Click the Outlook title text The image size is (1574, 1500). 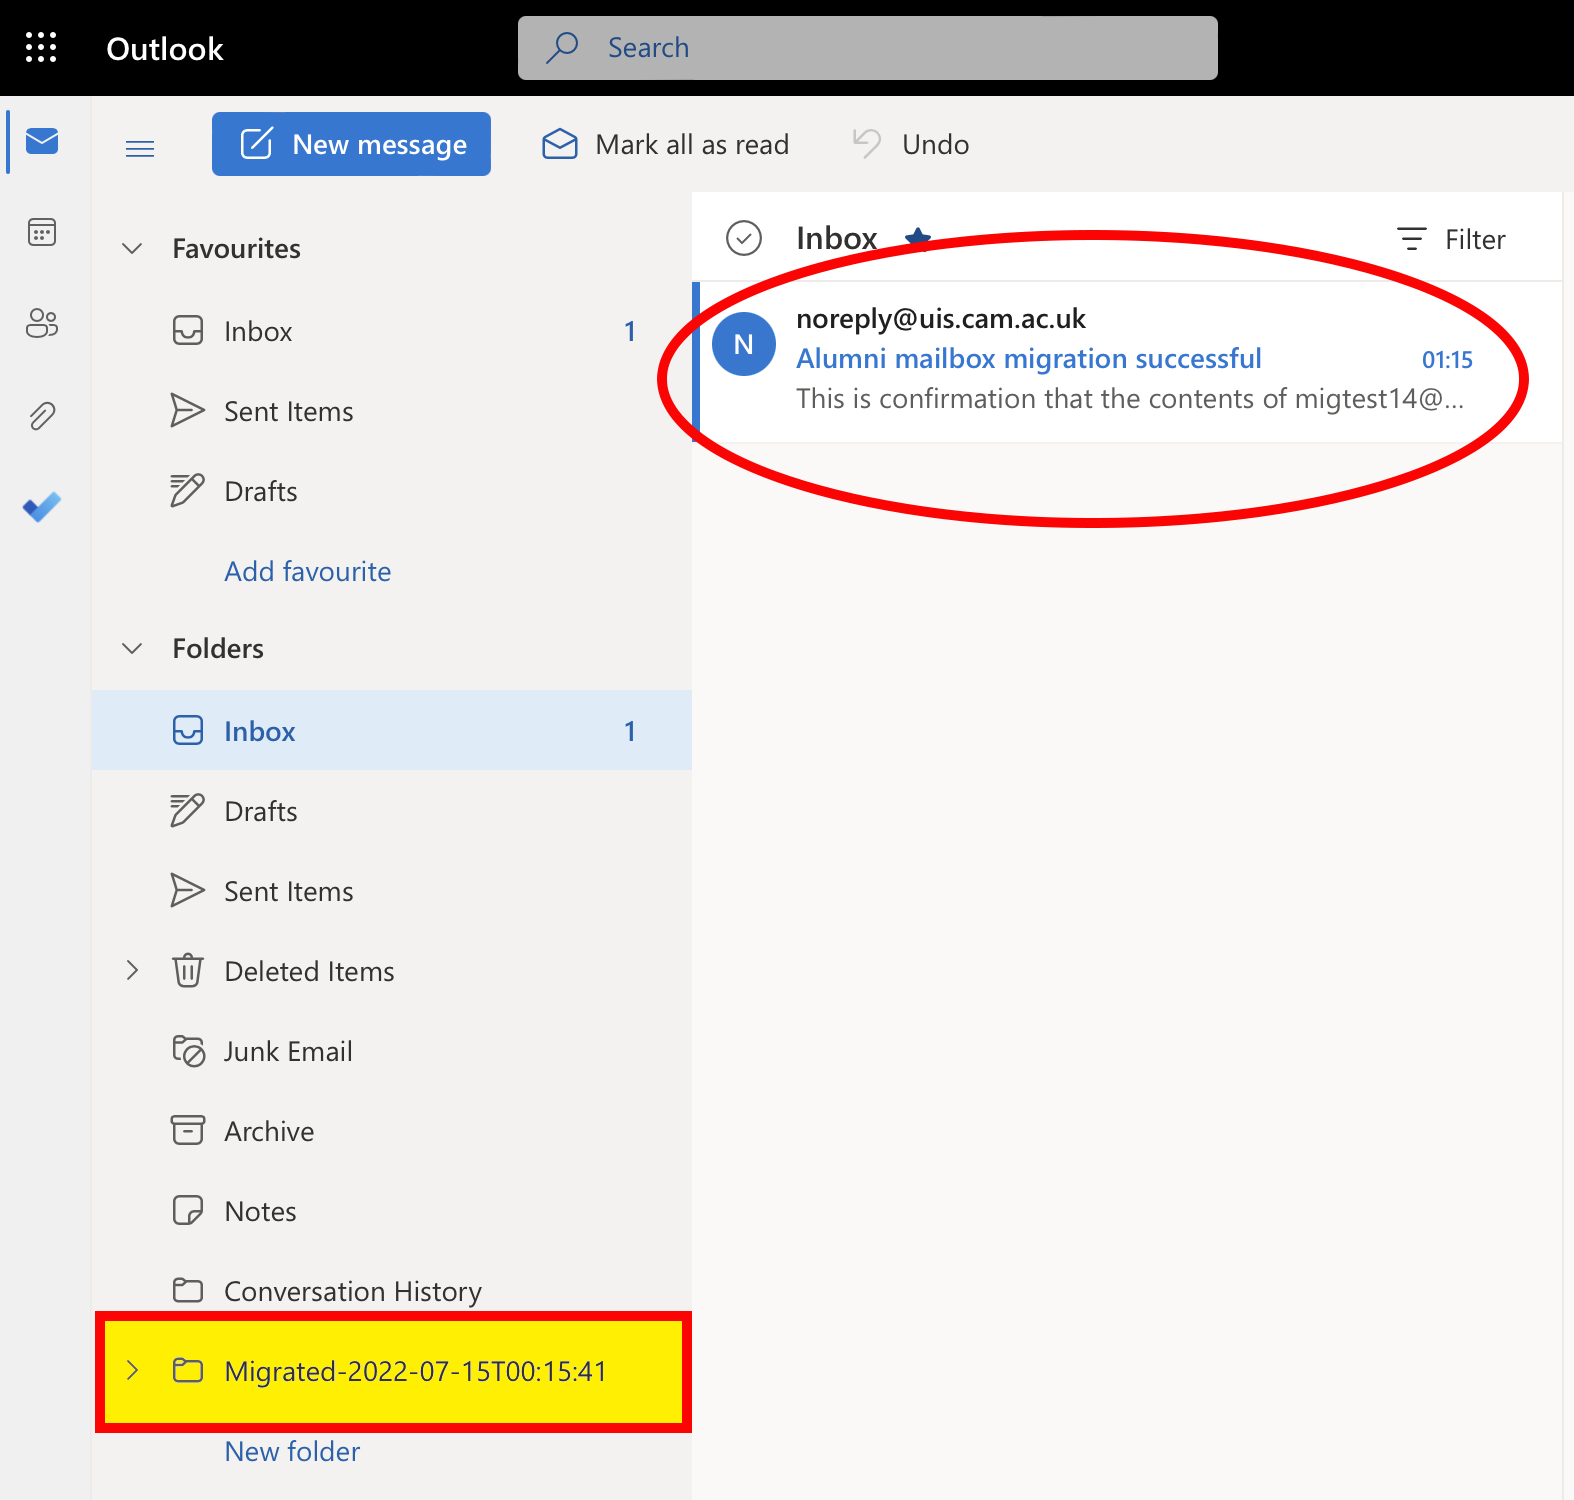point(165,48)
